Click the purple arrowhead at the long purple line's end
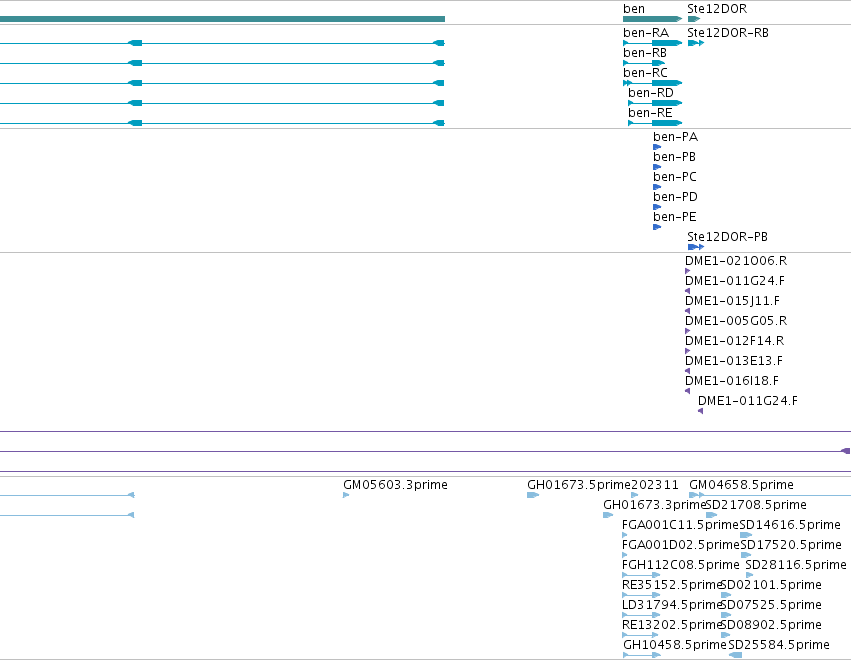 point(846,452)
